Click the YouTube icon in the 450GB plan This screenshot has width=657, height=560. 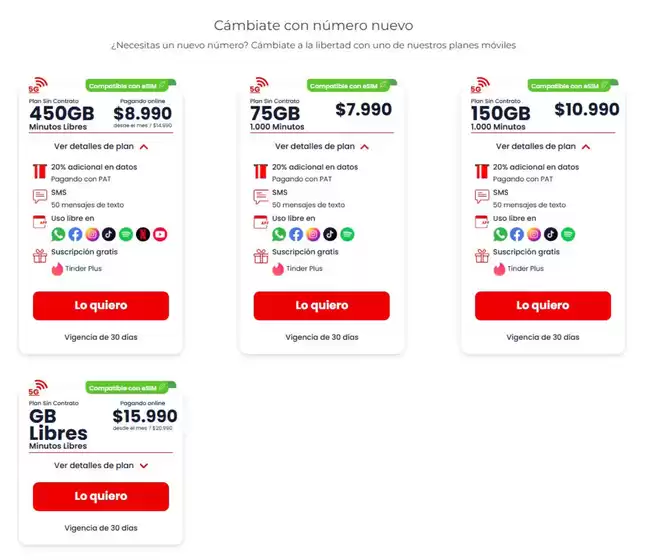pos(160,234)
